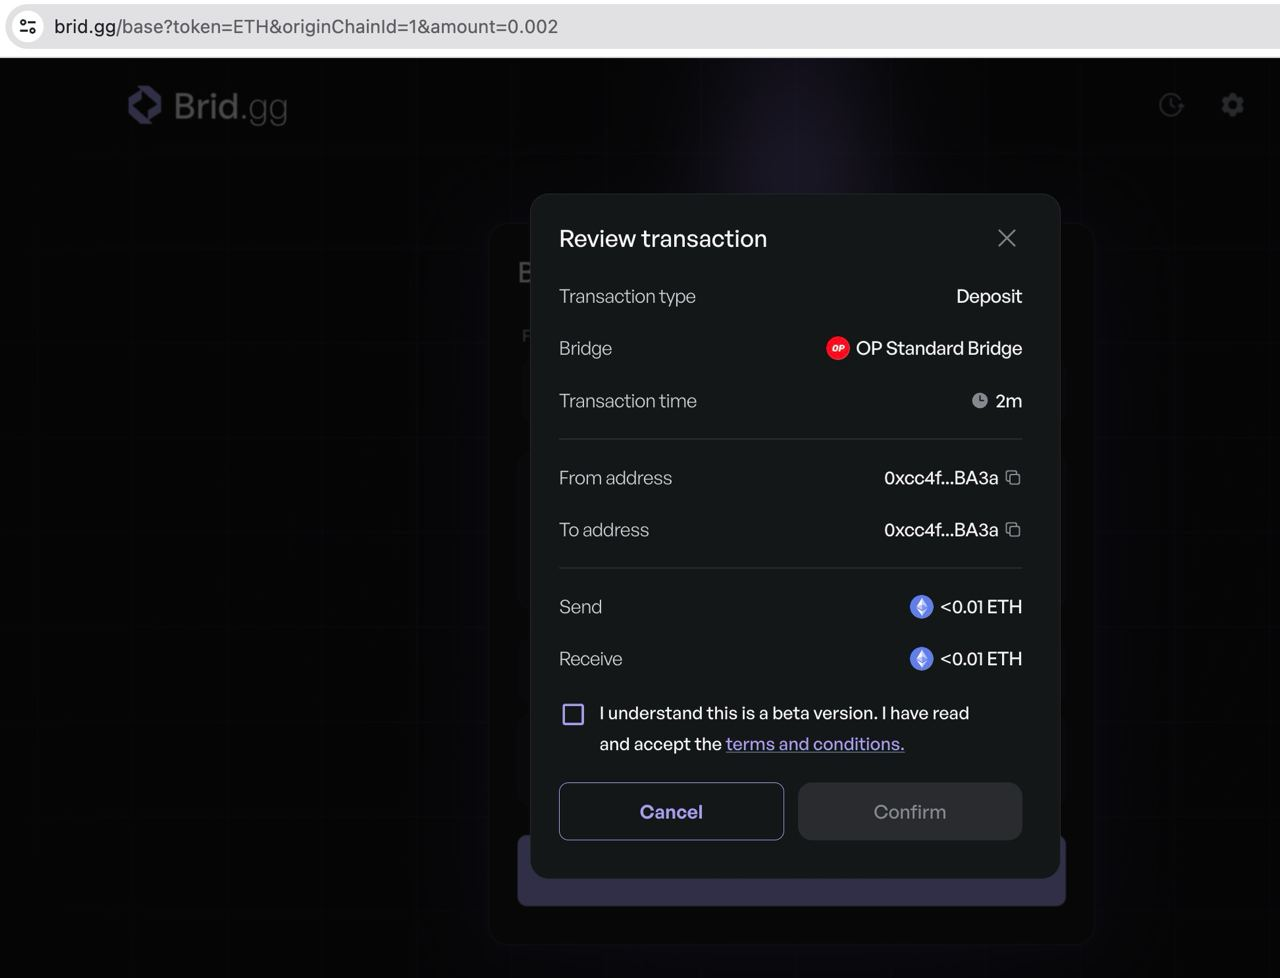Click the 'From address' label

click(615, 478)
